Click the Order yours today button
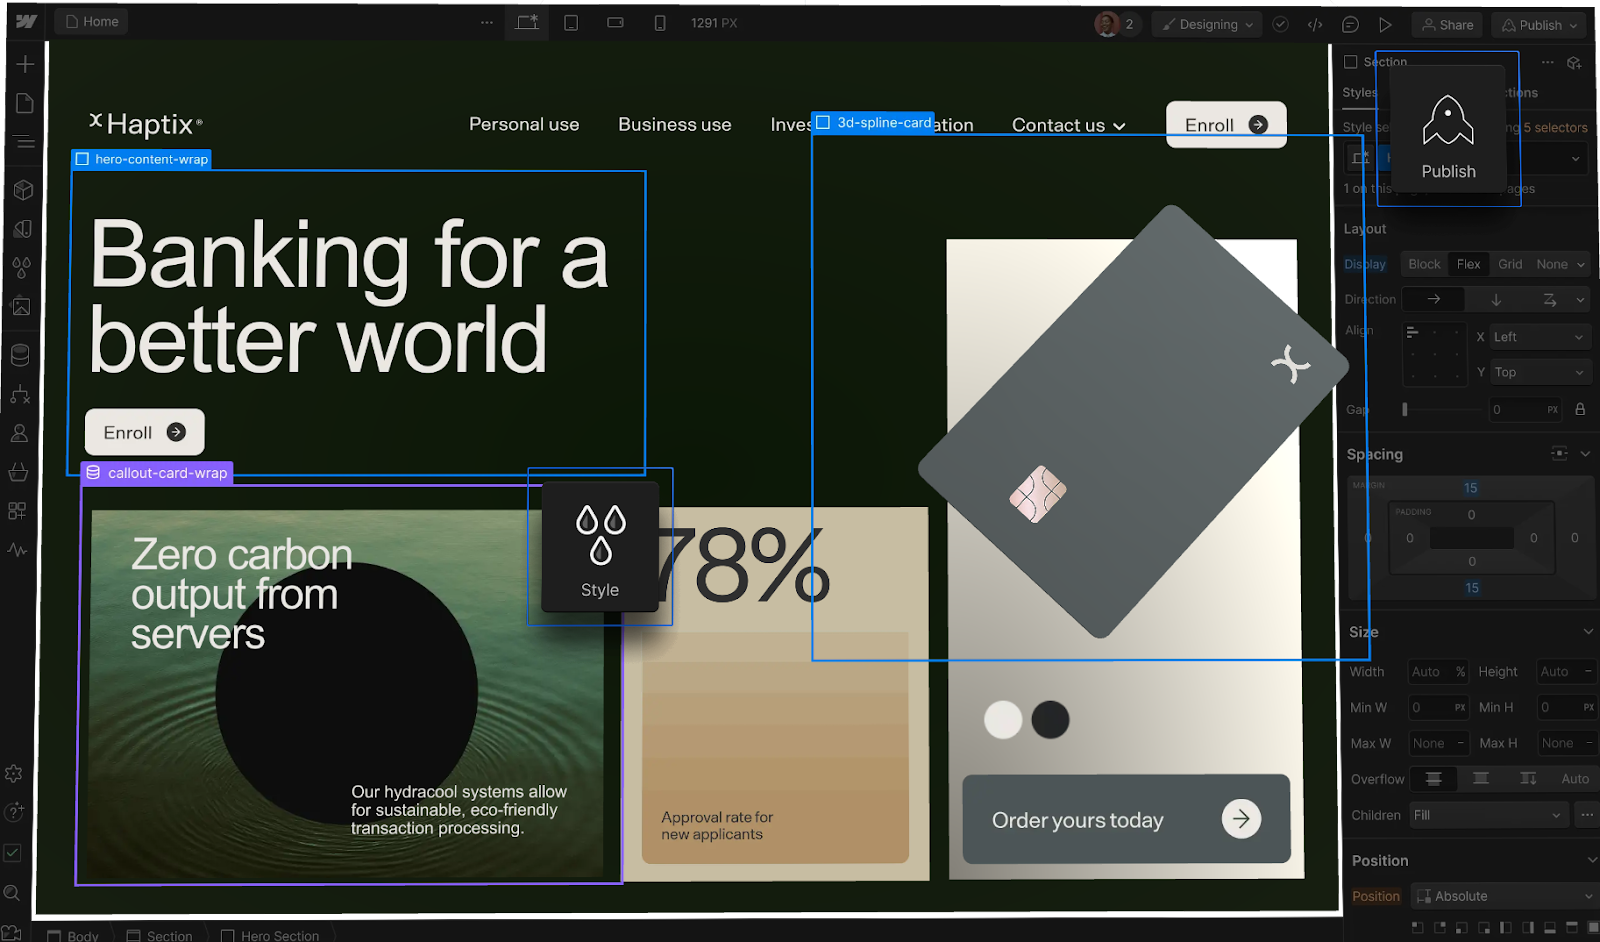 (x=1126, y=819)
